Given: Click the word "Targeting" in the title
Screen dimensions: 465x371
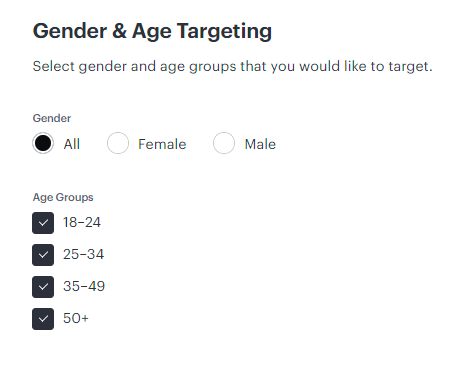Looking at the screenshot, I should coord(224,32).
